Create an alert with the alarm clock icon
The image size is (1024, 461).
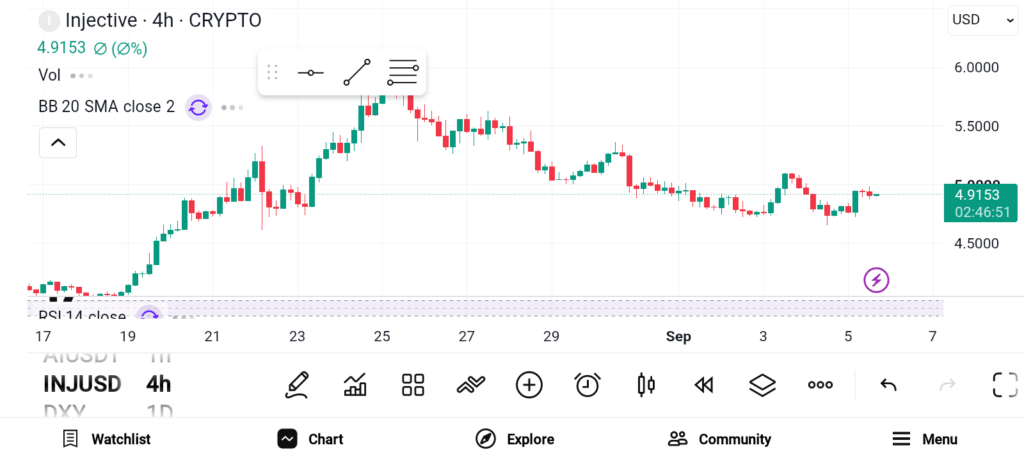click(588, 385)
